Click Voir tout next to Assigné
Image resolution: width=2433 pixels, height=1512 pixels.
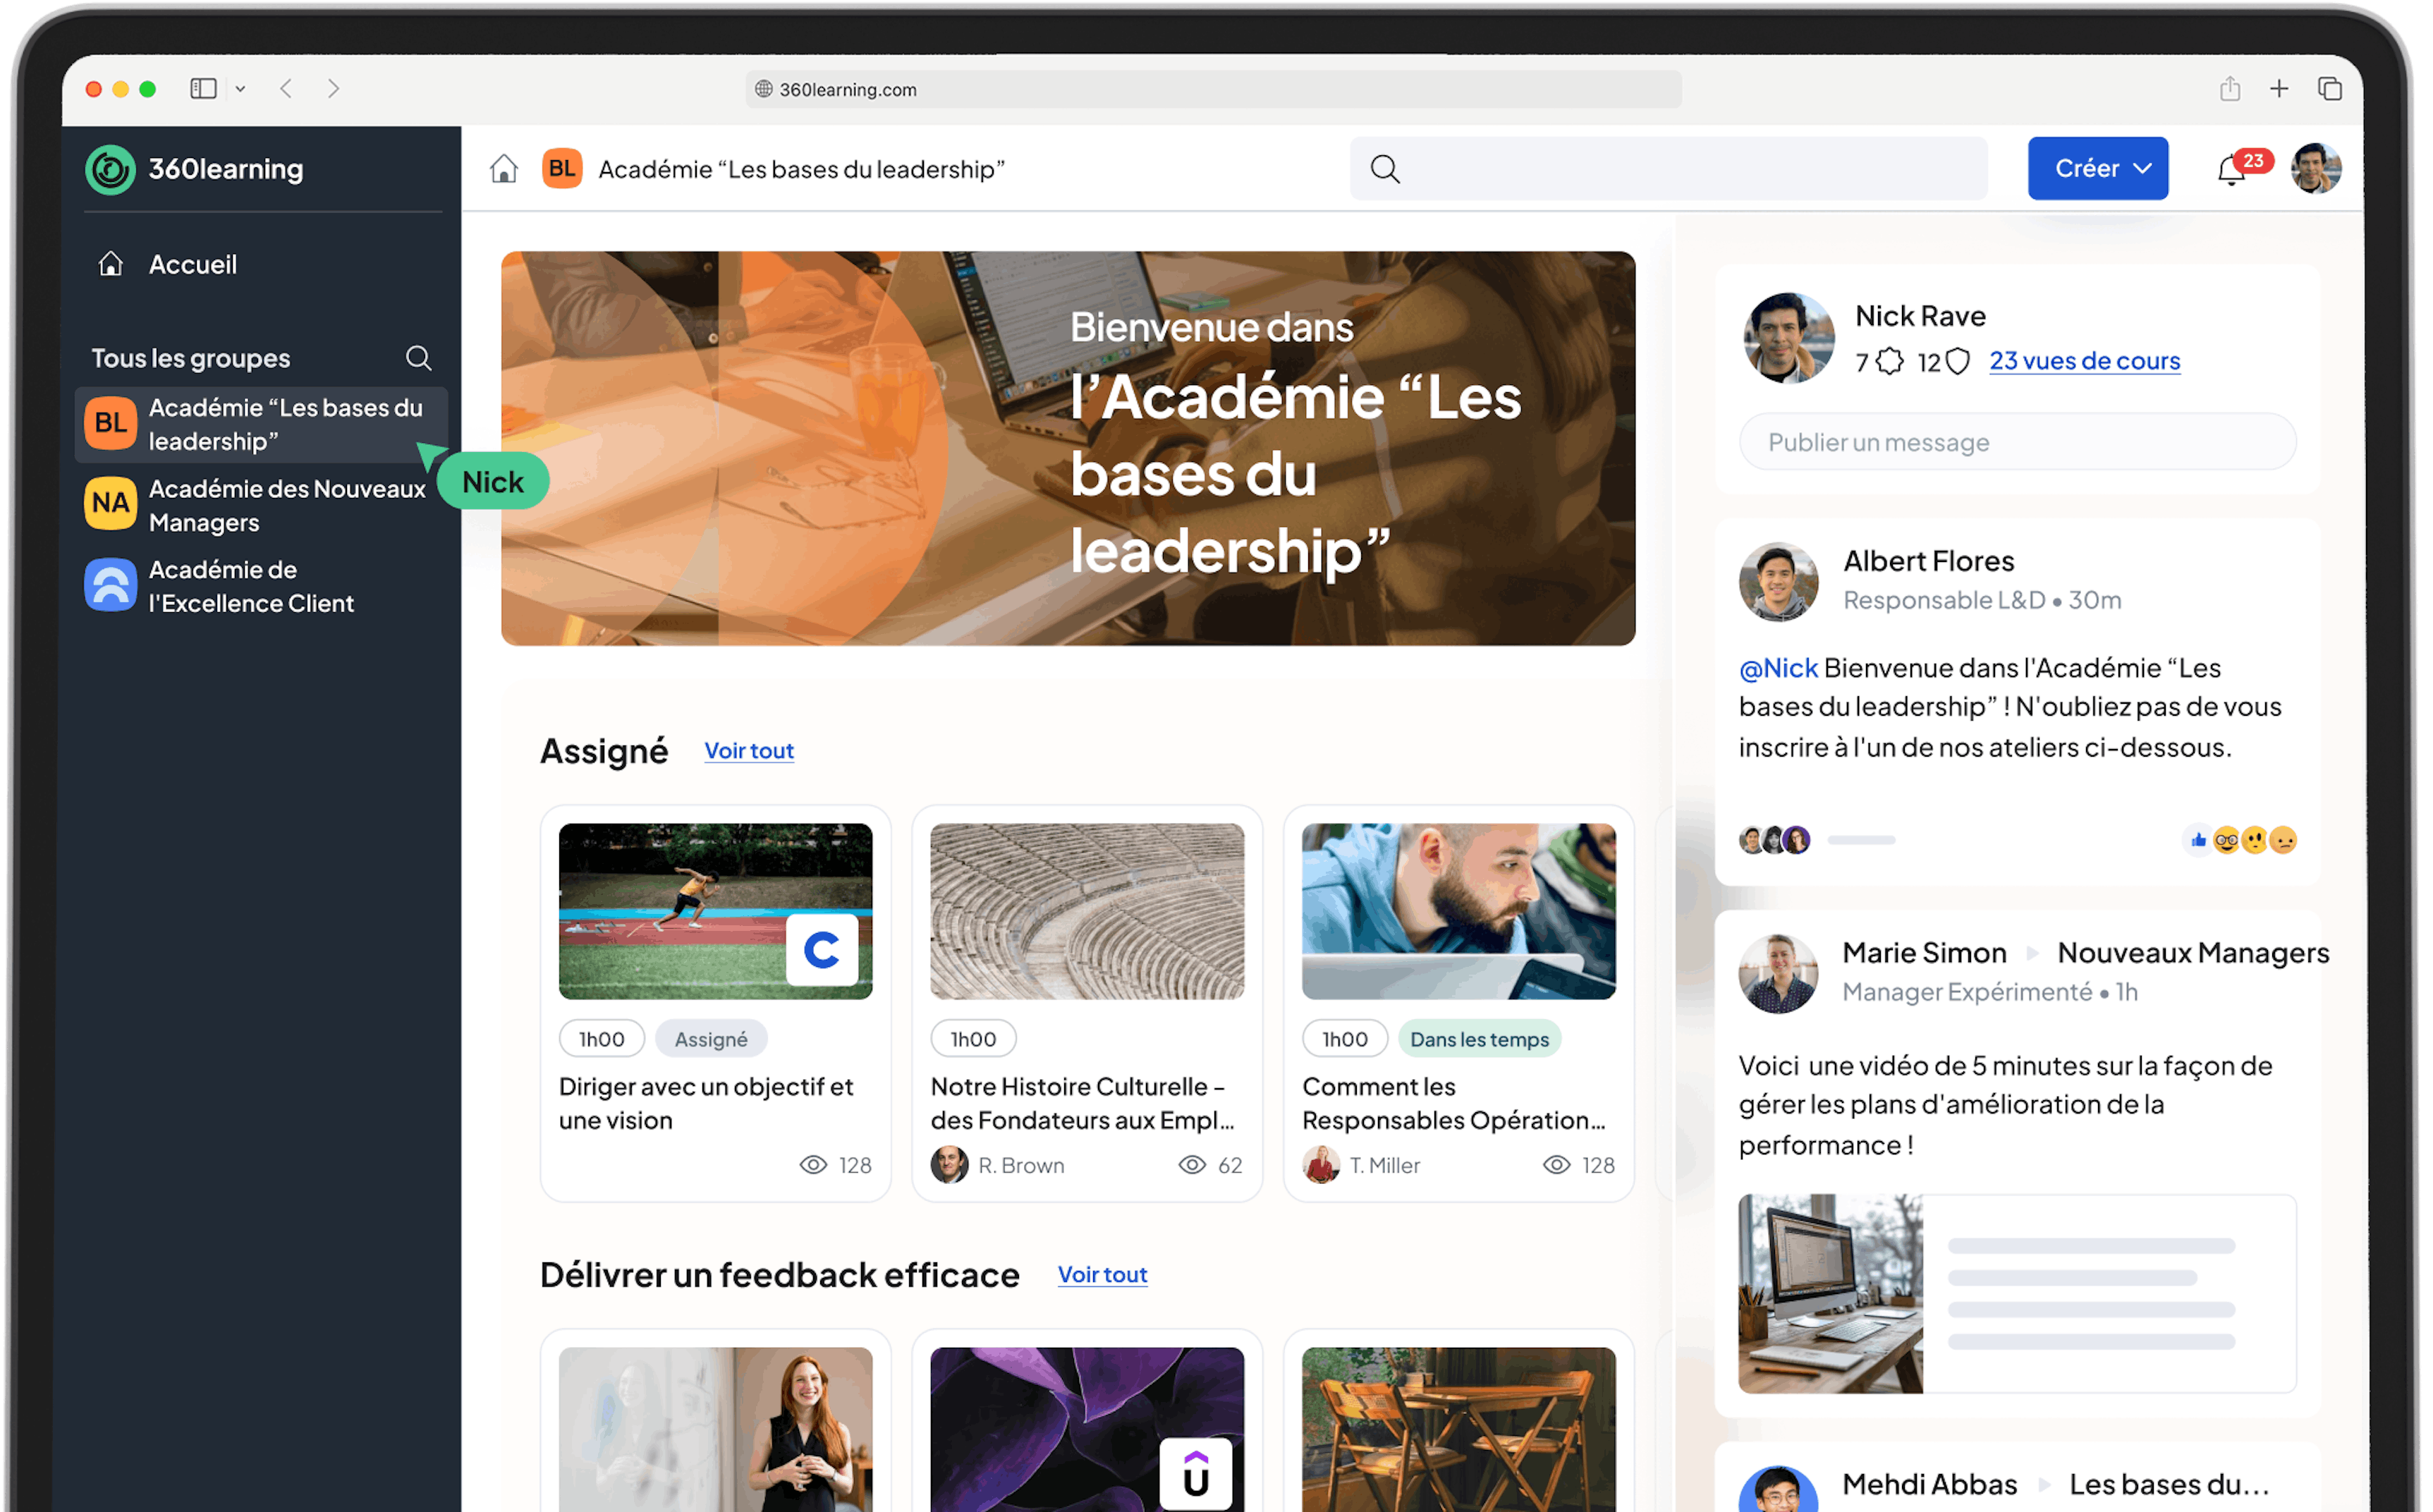(748, 750)
